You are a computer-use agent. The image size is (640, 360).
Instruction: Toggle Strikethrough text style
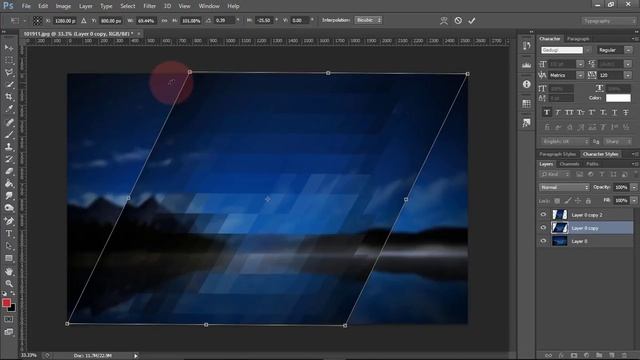tap(626, 112)
